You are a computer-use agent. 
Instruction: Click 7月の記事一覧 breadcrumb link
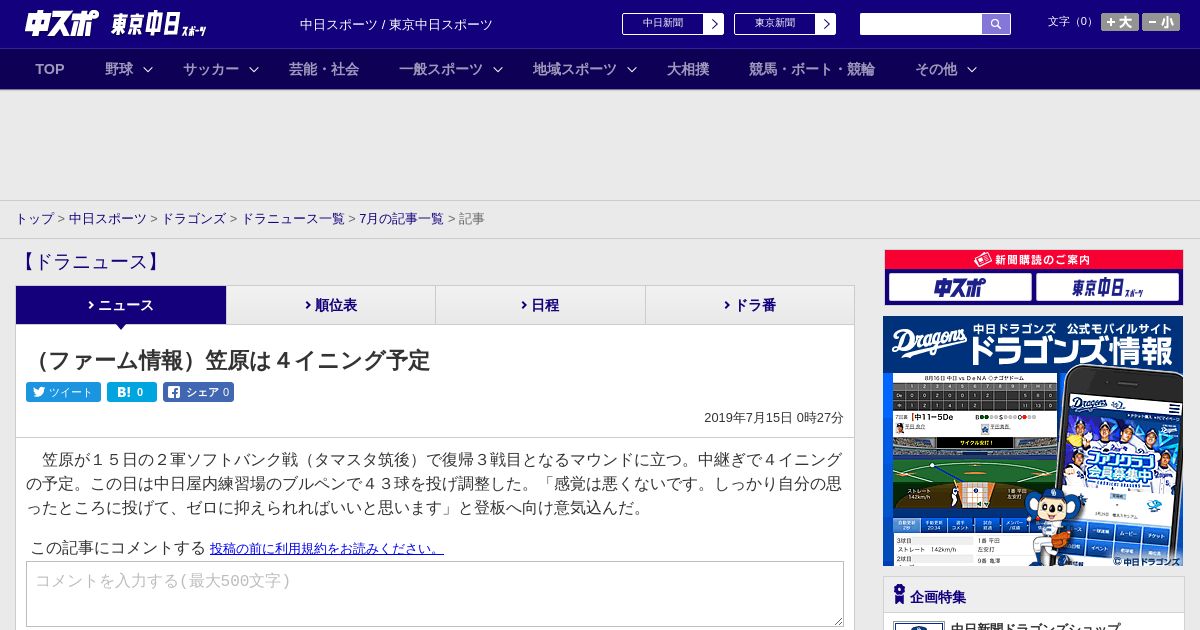(401, 219)
